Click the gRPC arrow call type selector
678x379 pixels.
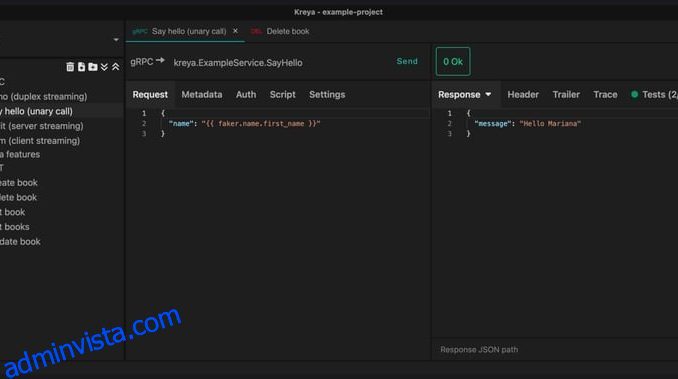[x=147, y=62]
